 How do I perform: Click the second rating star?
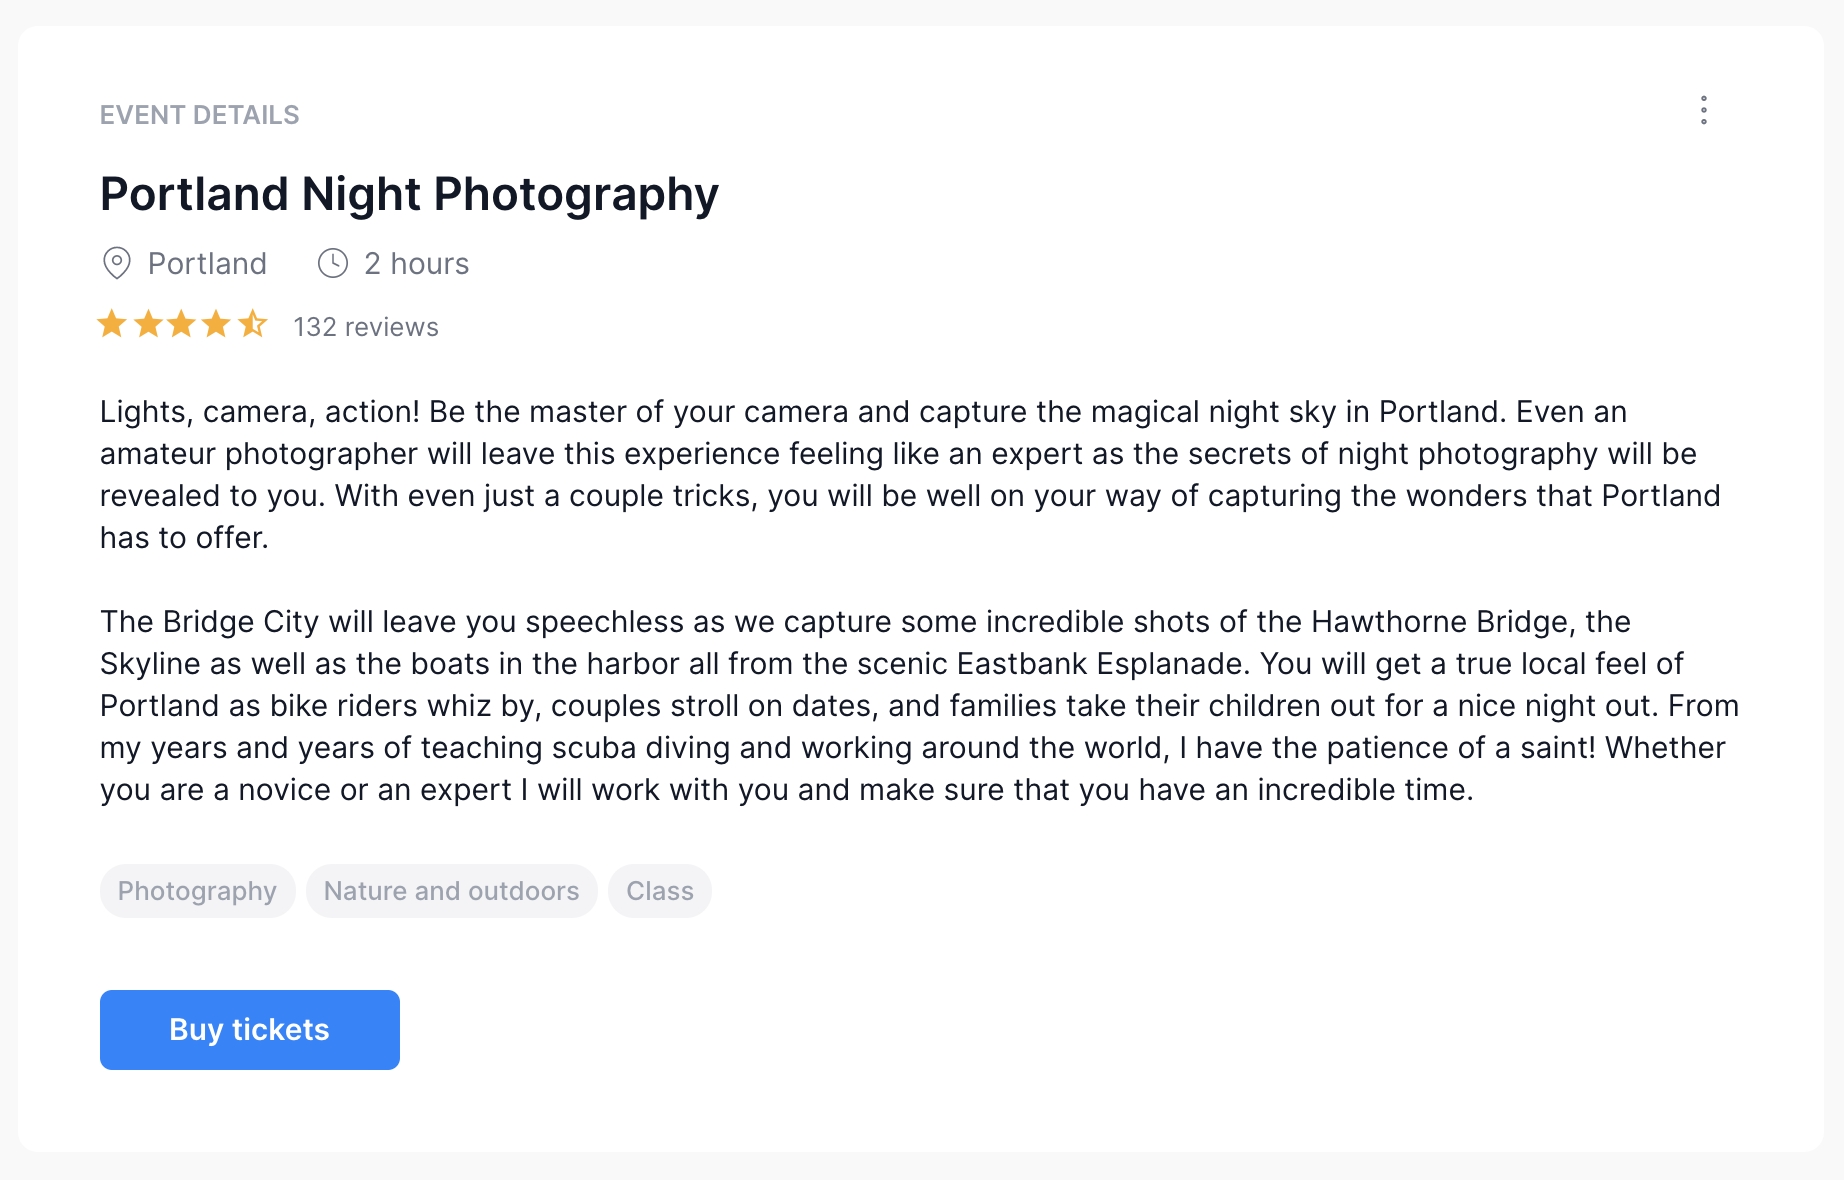coord(148,324)
